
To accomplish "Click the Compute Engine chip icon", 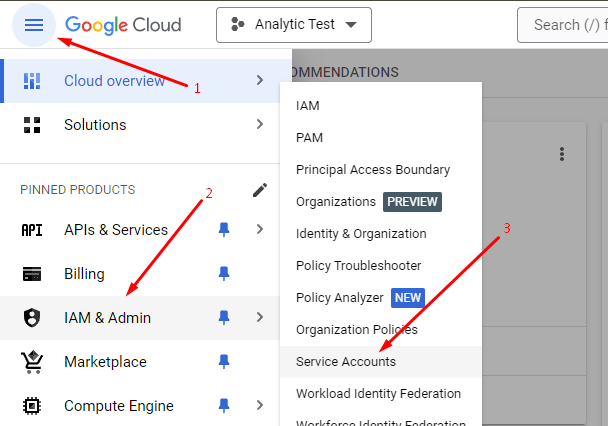I will (x=32, y=406).
